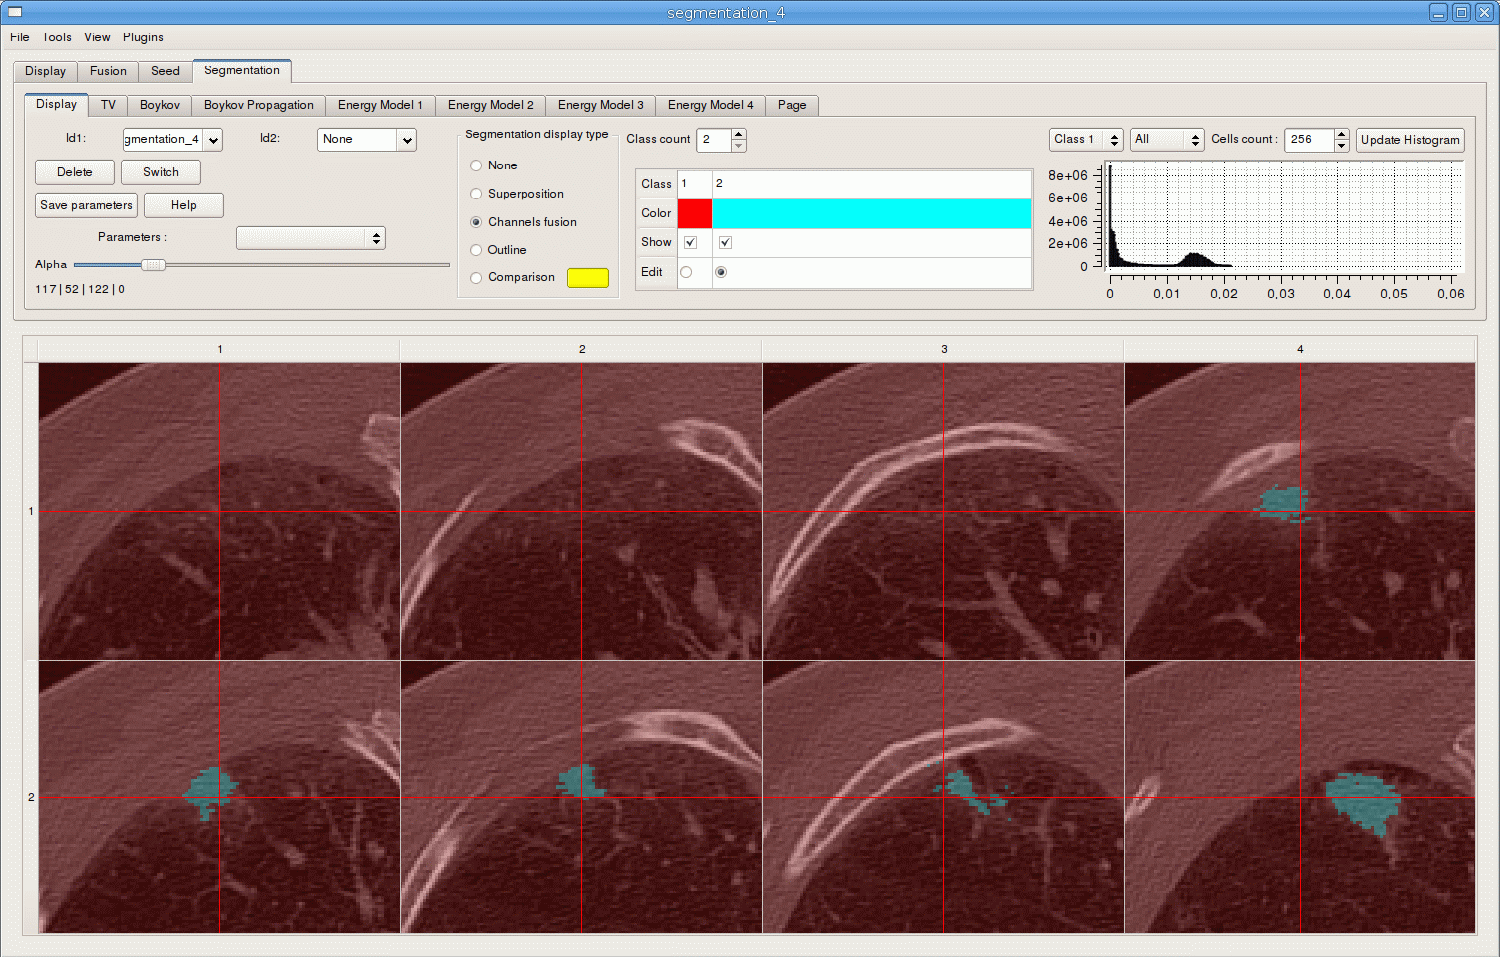Select the None display type radio
This screenshot has height=957, width=1500.
[476, 166]
